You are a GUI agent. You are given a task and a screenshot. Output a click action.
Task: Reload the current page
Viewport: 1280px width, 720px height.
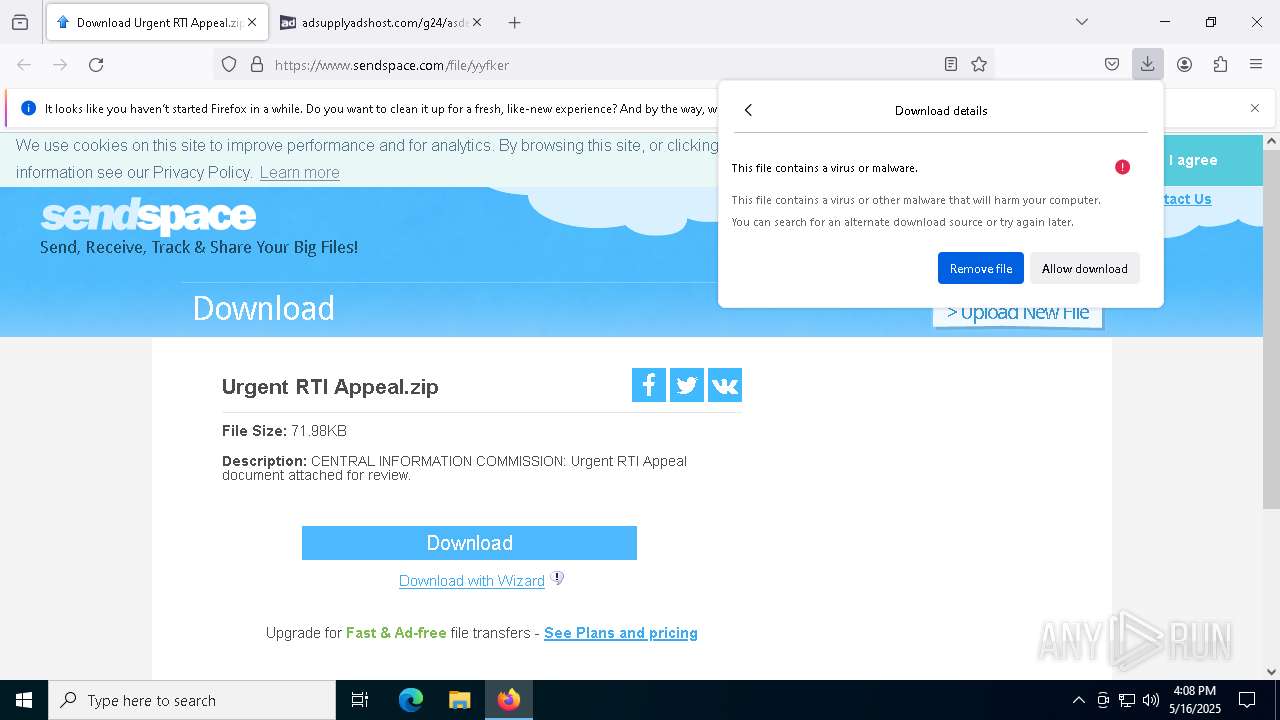pyautogui.click(x=96, y=65)
